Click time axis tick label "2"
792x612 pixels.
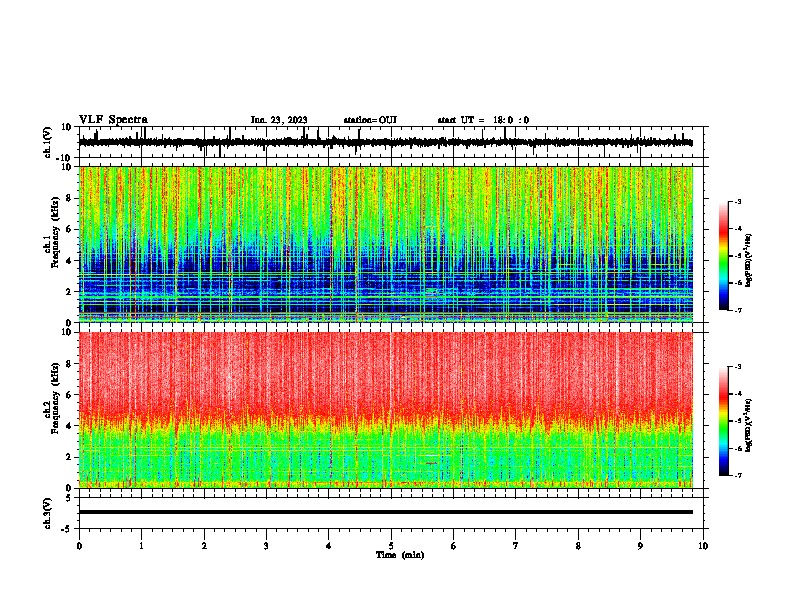click(x=204, y=546)
